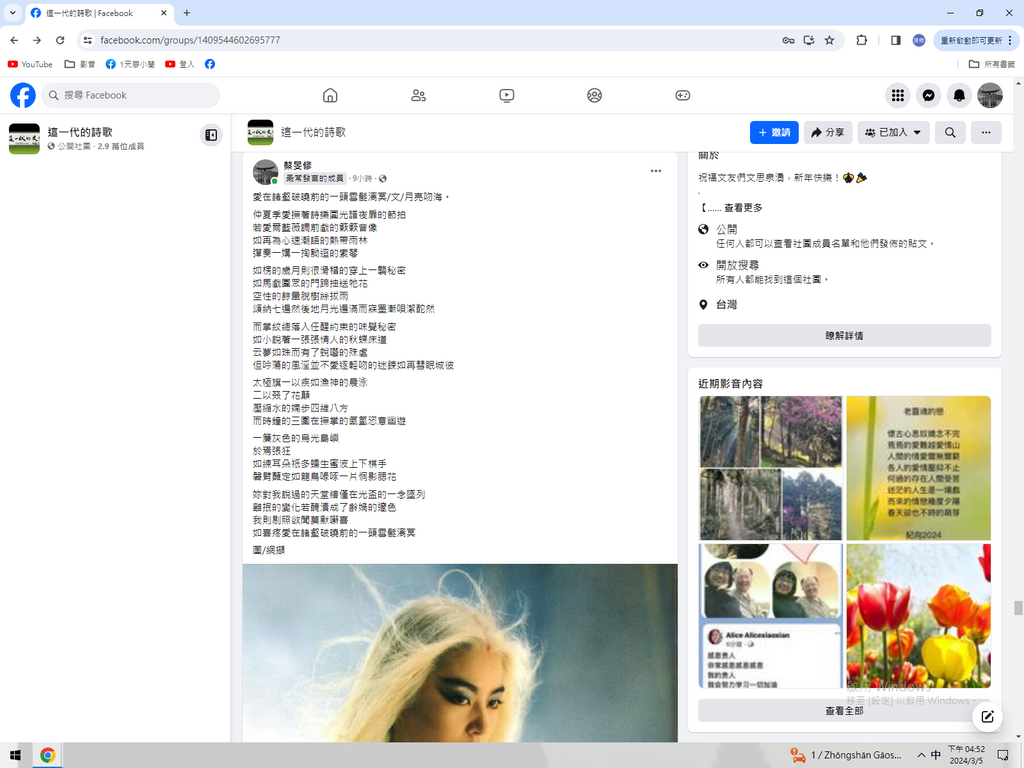This screenshot has height=768, width=1024.
Task: Open the Groups icon in navigation
Action: coord(594,95)
